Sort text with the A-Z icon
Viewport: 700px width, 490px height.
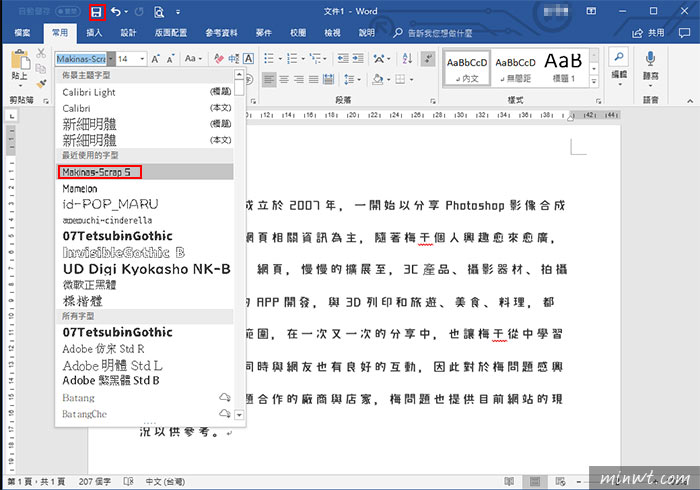(x=407, y=58)
